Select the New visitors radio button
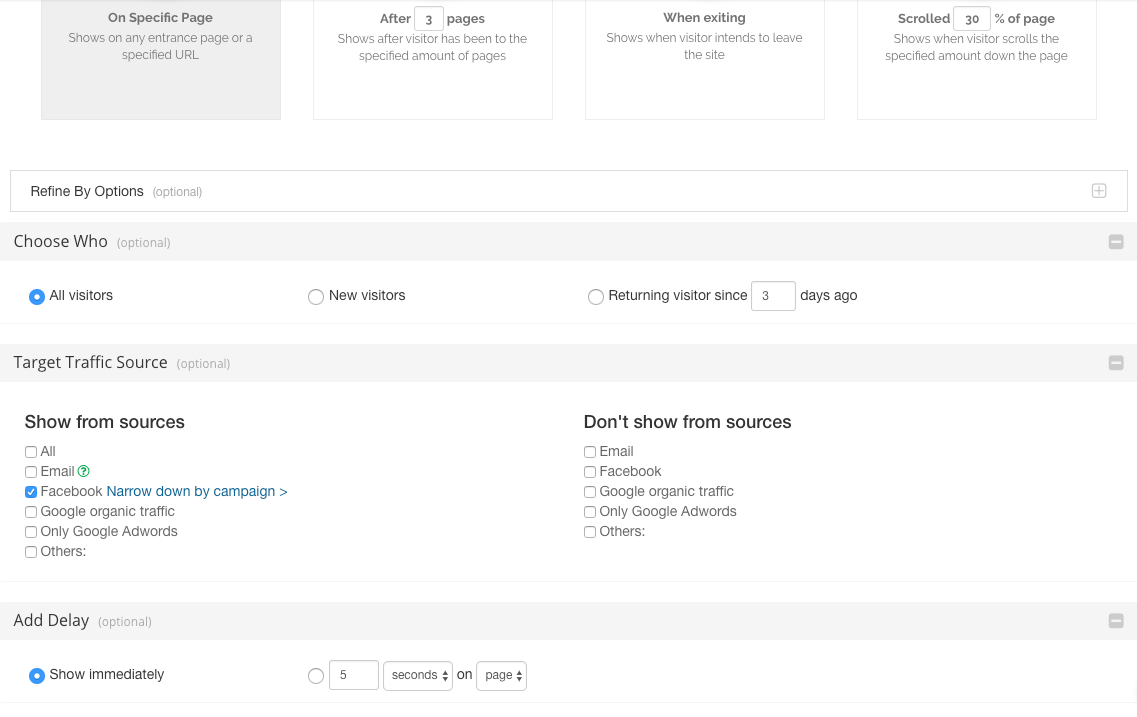Viewport: 1137px width, 717px height. (316, 296)
